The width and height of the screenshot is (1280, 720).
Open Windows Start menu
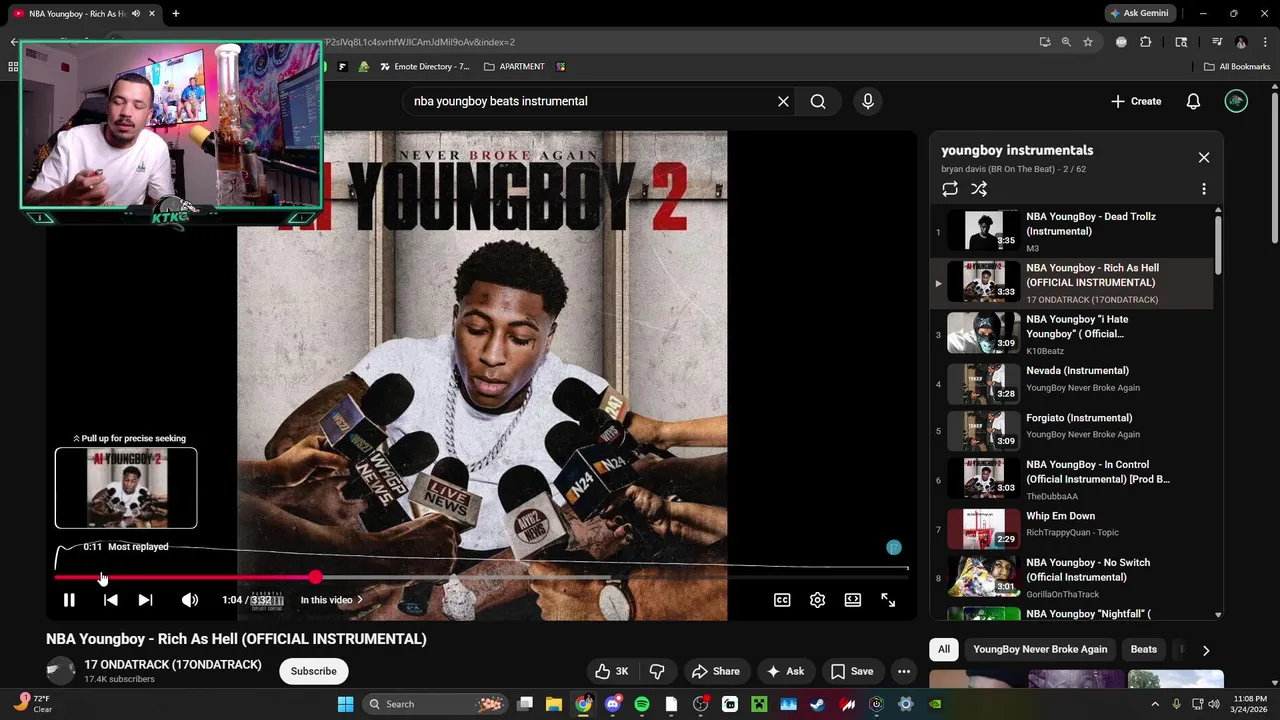pyautogui.click(x=345, y=704)
